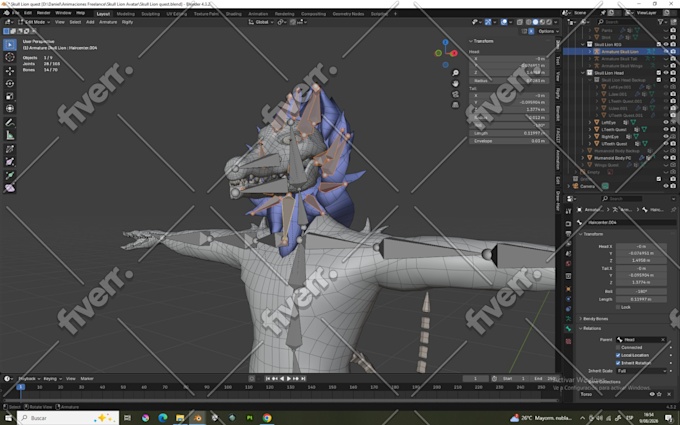Screen dimensions: 680x425
Task: Hide RightEye in the outliner
Action: (666, 136)
